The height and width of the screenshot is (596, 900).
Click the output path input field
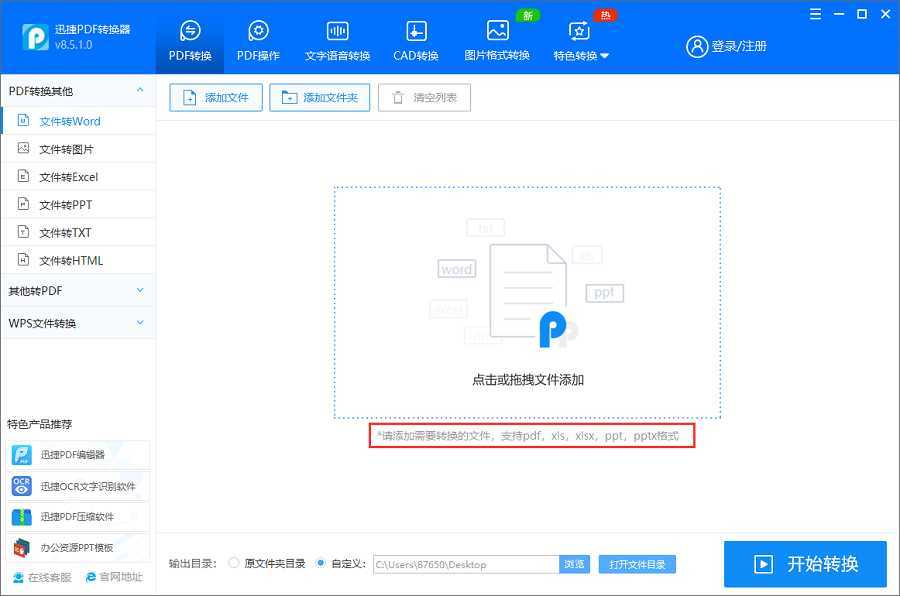click(x=466, y=564)
